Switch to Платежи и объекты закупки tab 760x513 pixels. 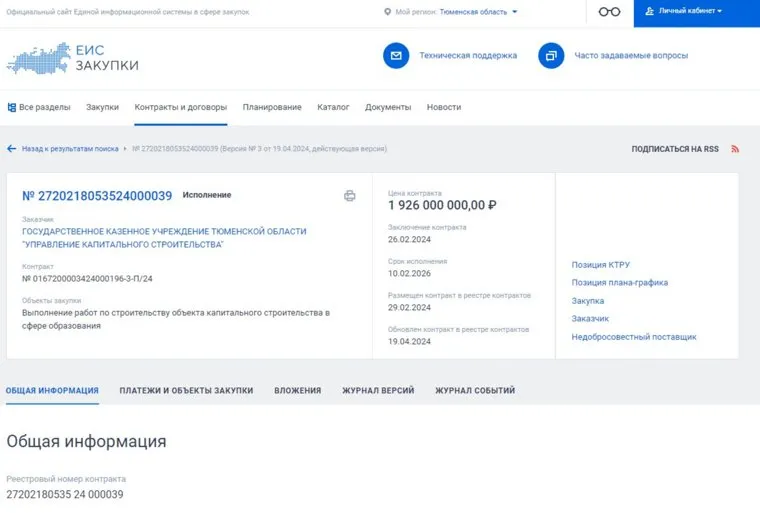186,390
